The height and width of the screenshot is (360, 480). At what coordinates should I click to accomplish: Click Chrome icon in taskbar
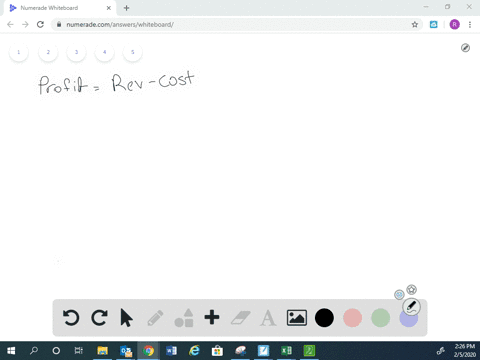pos(148,351)
